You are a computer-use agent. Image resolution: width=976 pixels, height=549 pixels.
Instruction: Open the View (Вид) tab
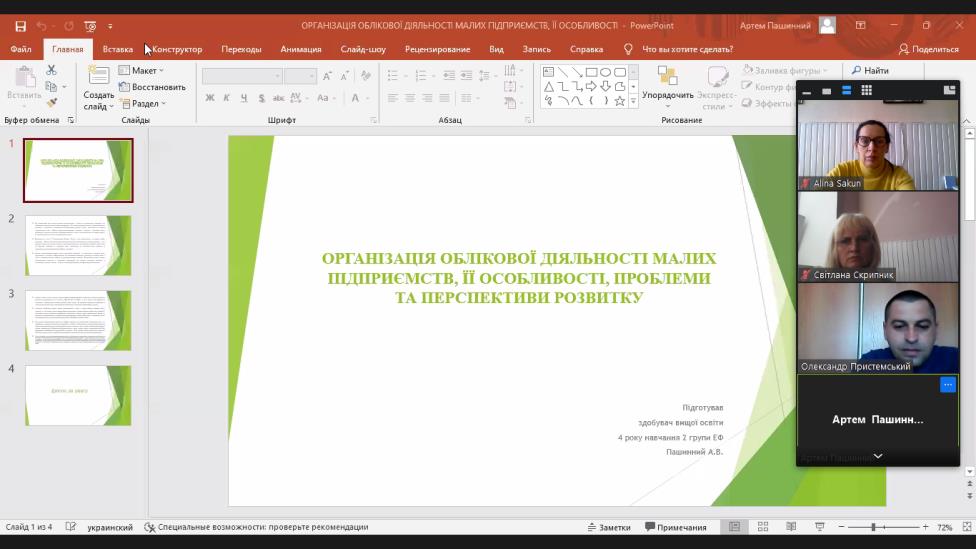tap(496, 49)
